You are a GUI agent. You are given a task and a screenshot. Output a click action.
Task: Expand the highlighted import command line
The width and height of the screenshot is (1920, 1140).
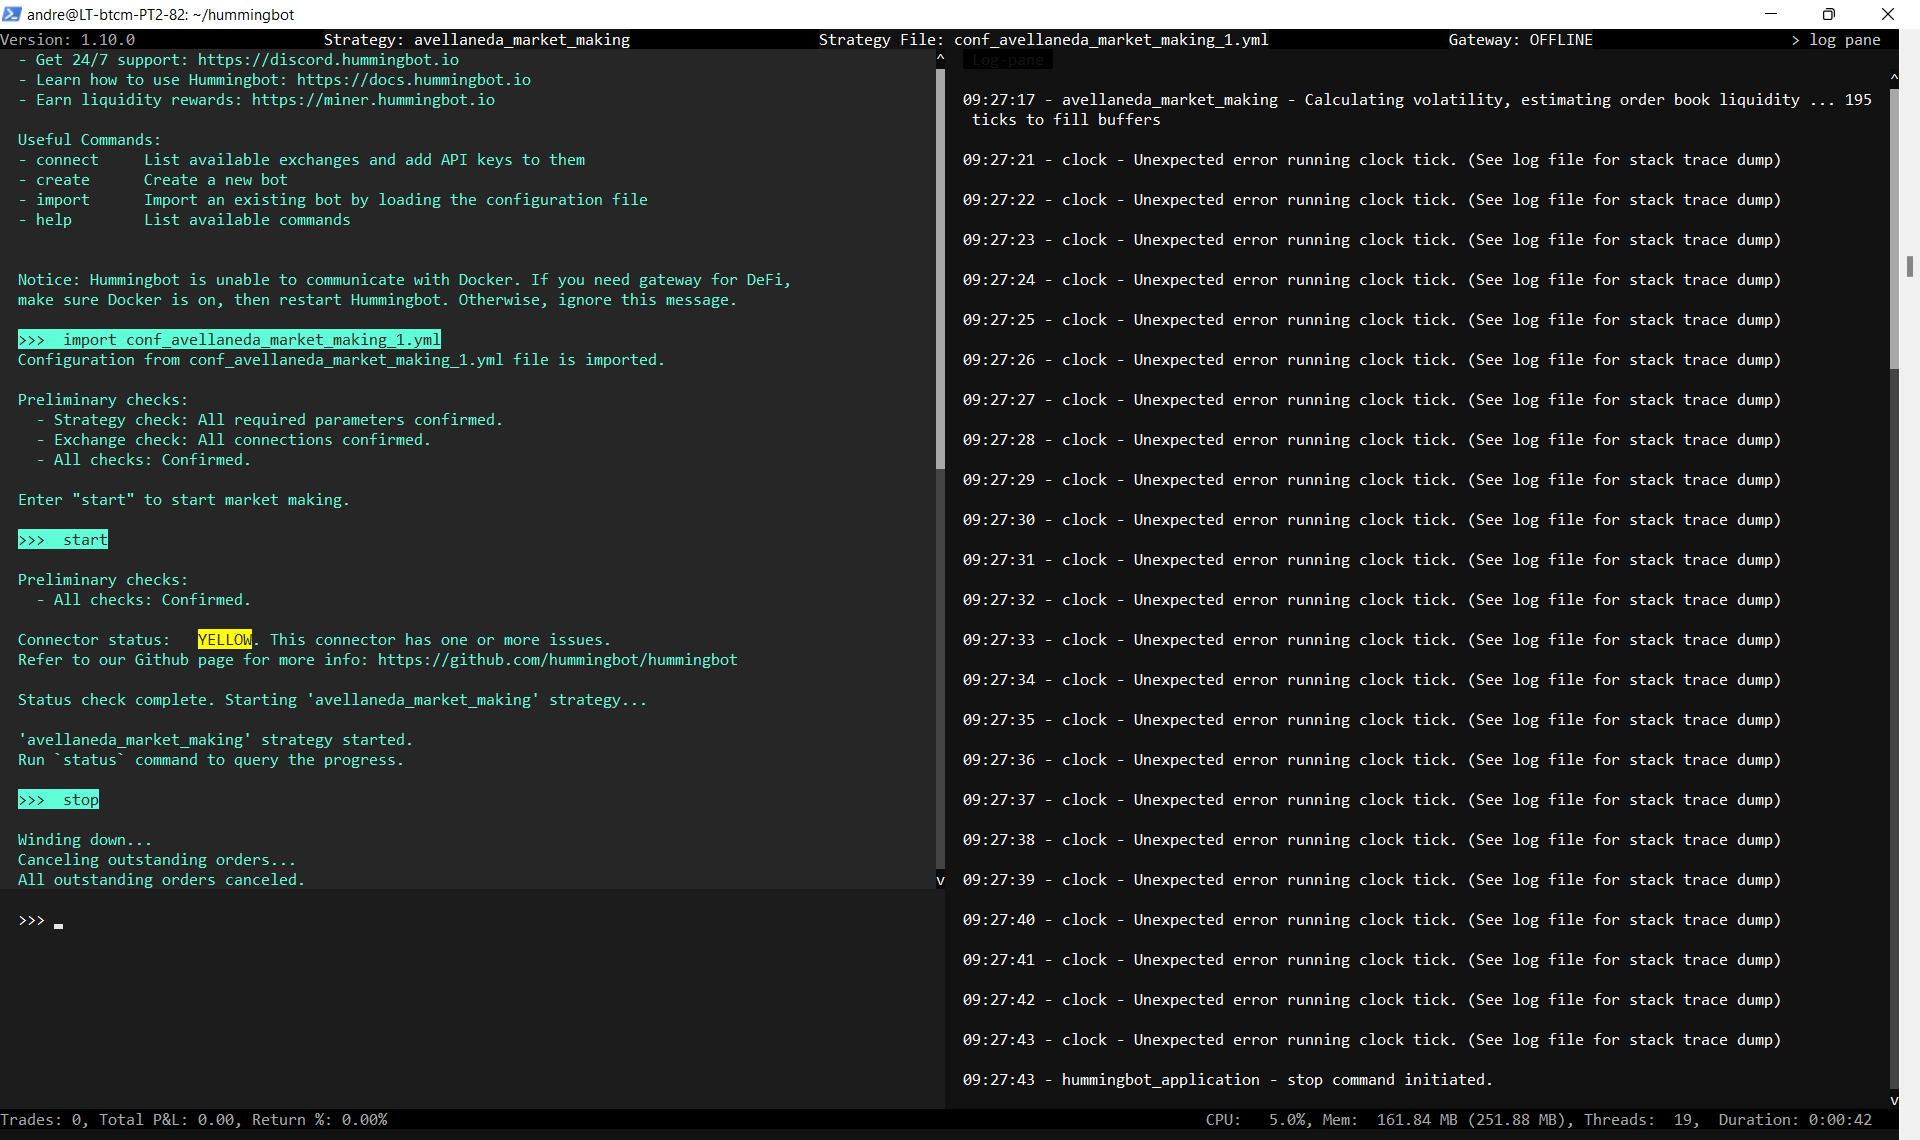pos(228,339)
